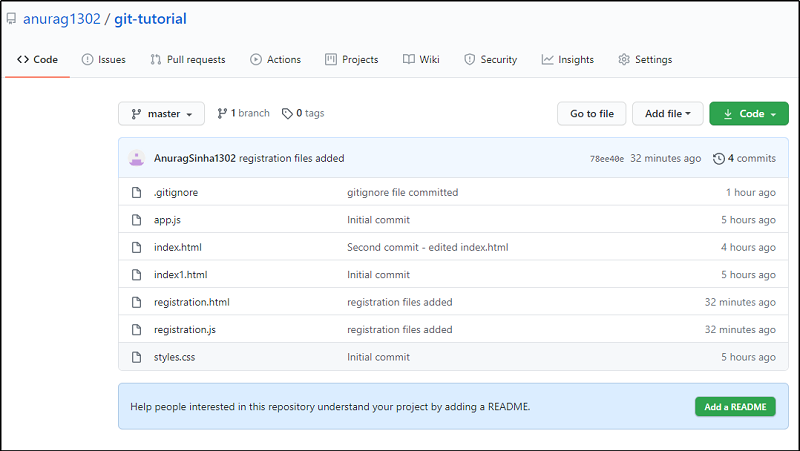Click the repository icon before anurag1302
This screenshot has height=451, width=800.
[12, 19]
